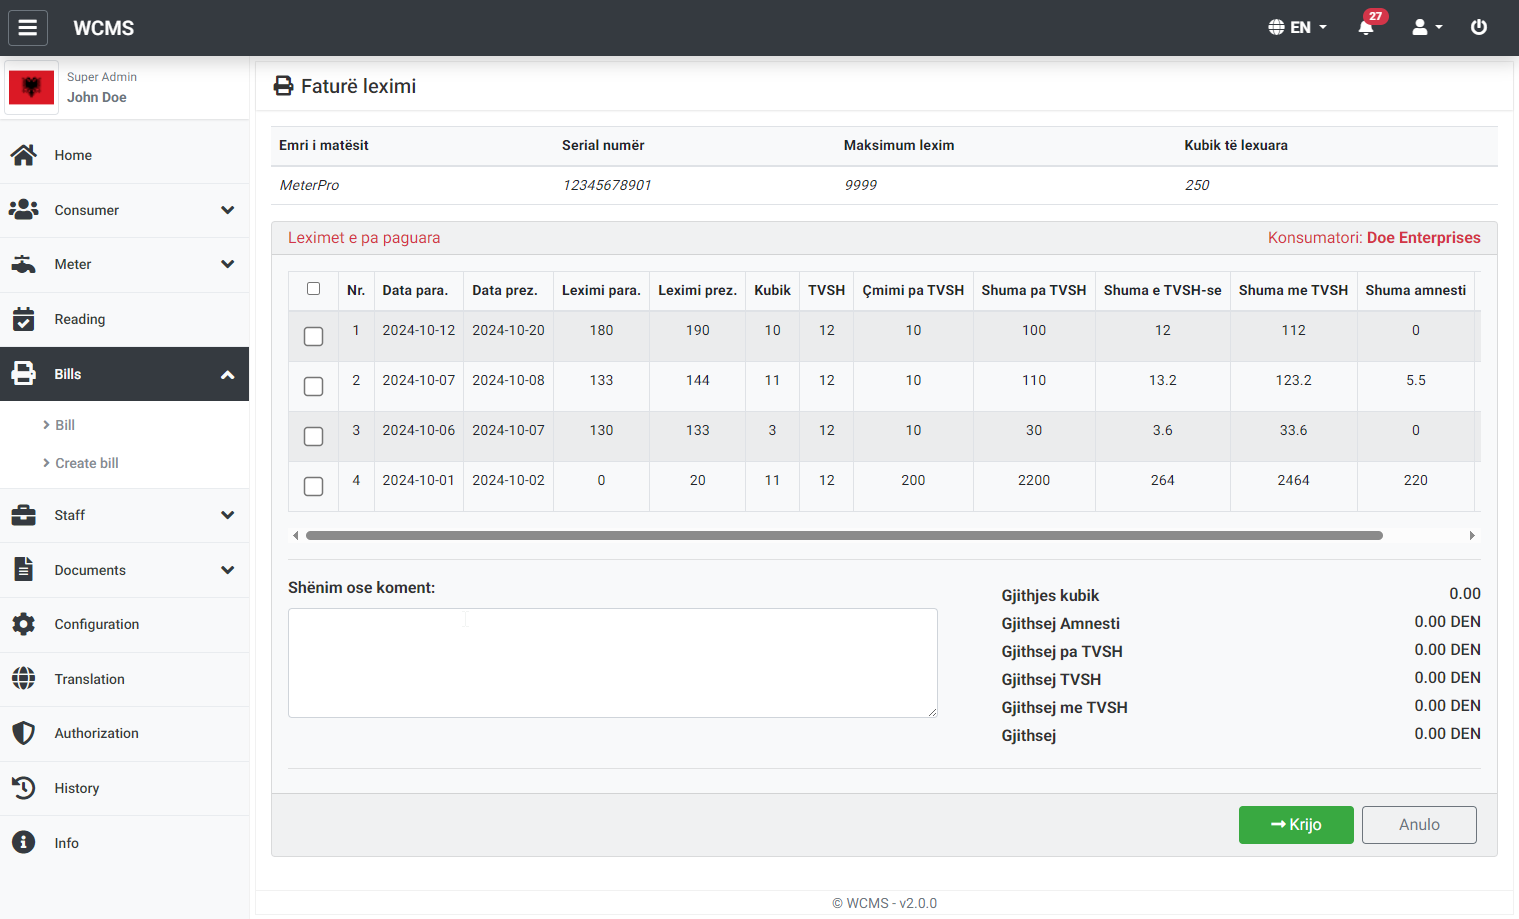Screen dimensions: 1519x919
Task: Click the Meter faucet icon
Action: tap(24, 264)
